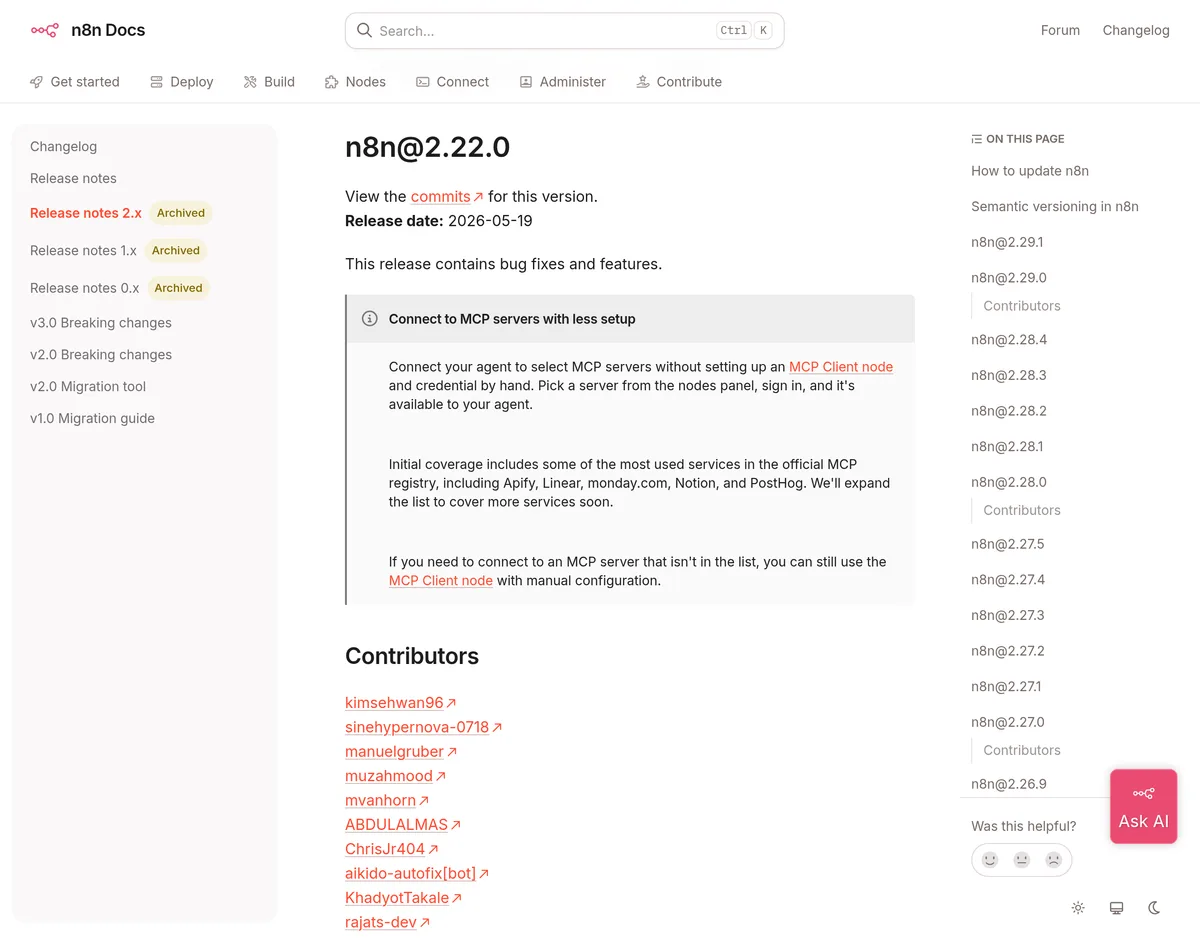Jump to Semantic versioning in n8n

pyautogui.click(x=1055, y=207)
